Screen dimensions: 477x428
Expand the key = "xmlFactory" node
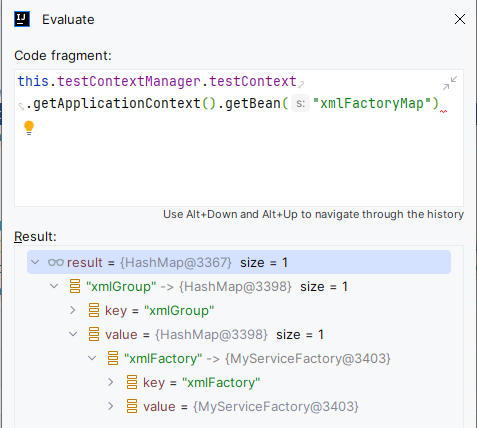pyautogui.click(x=111, y=382)
